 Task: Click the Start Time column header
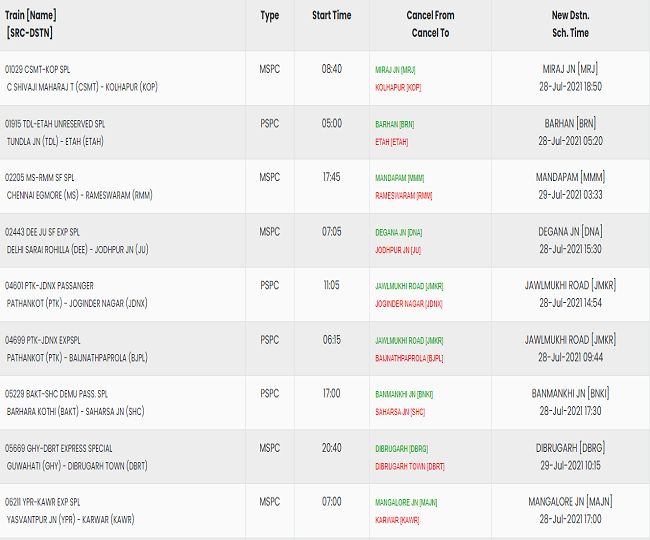click(x=331, y=16)
